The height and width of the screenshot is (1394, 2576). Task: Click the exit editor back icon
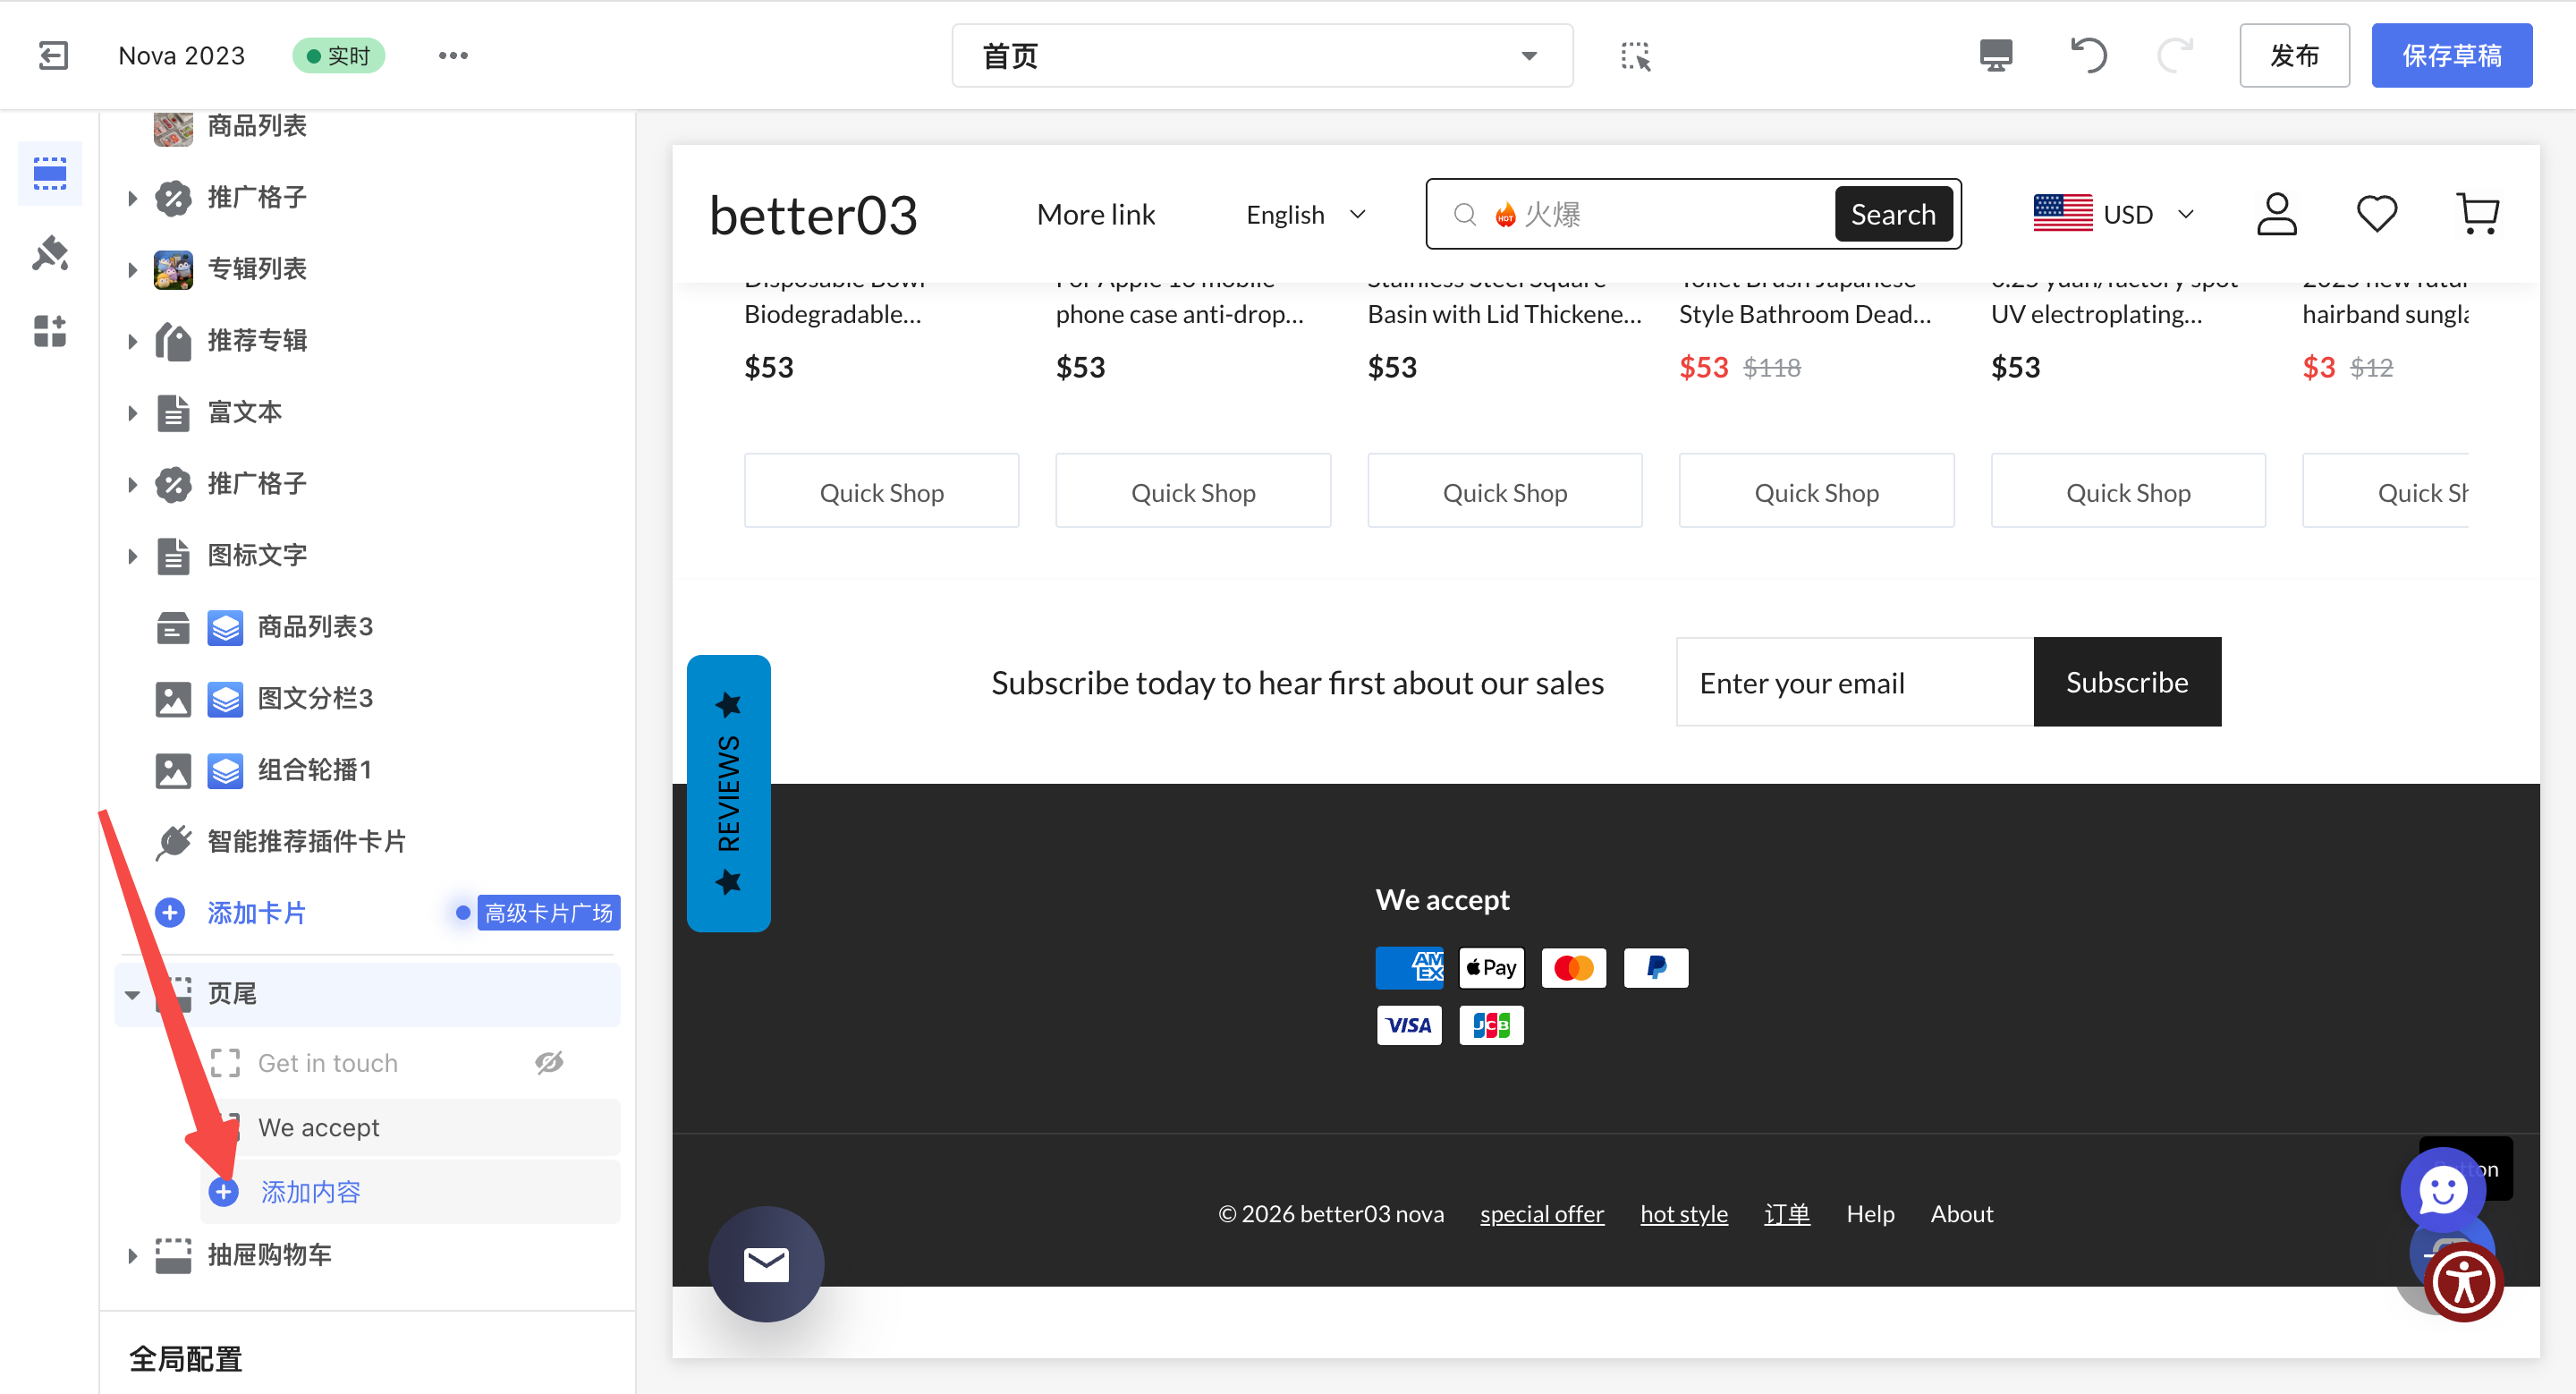[53, 55]
